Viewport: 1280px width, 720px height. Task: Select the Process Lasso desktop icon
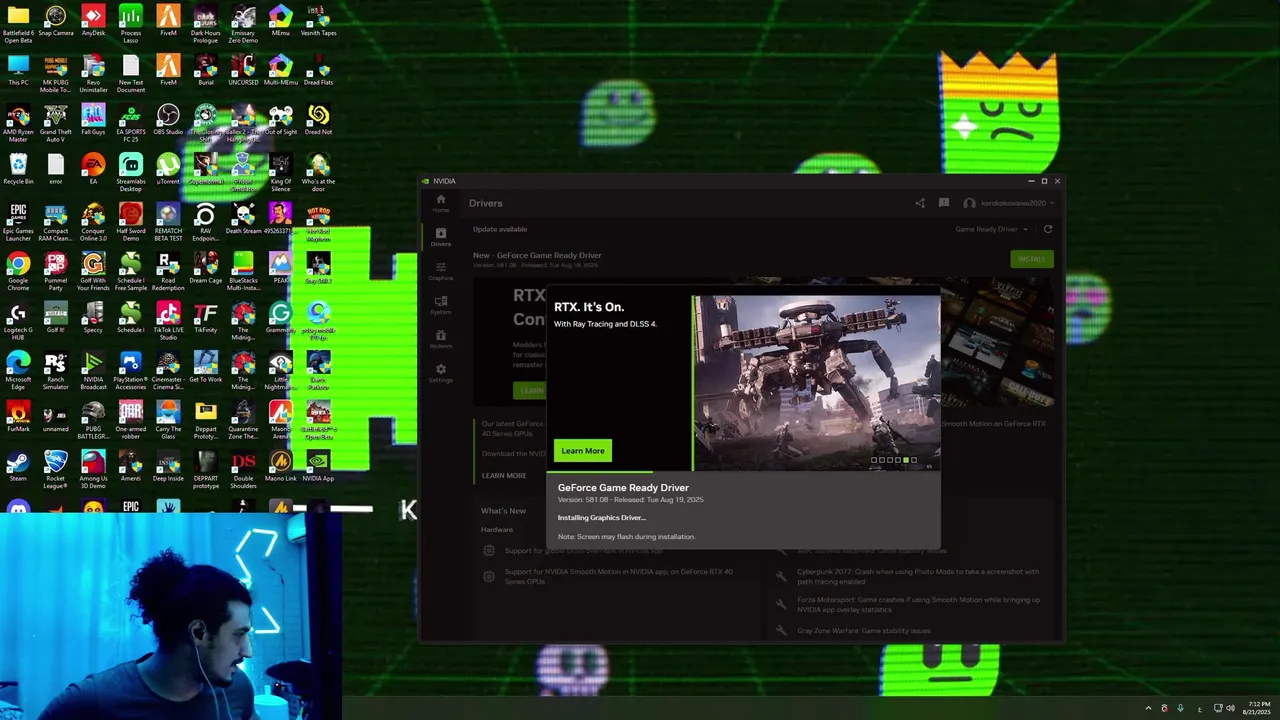pos(131,25)
